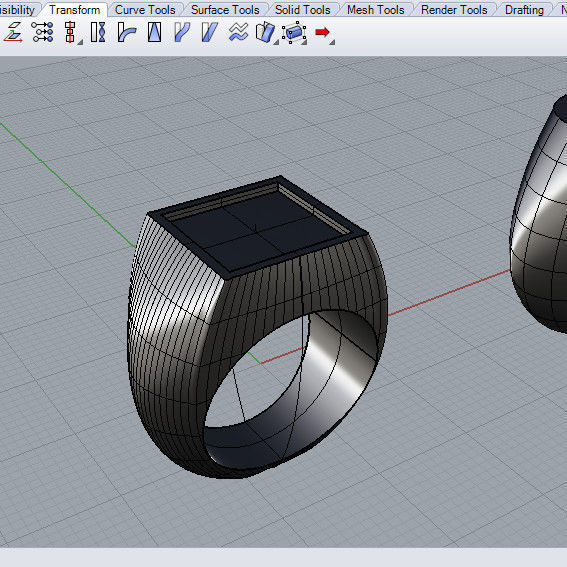567x567 pixels.
Task: Open the Transform tab
Action: click(x=74, y=10)
